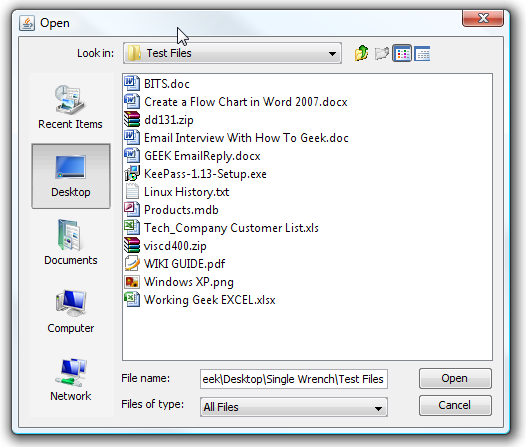Browse the Network location
This screenshot has width=526, height=447.
(70, 380)
